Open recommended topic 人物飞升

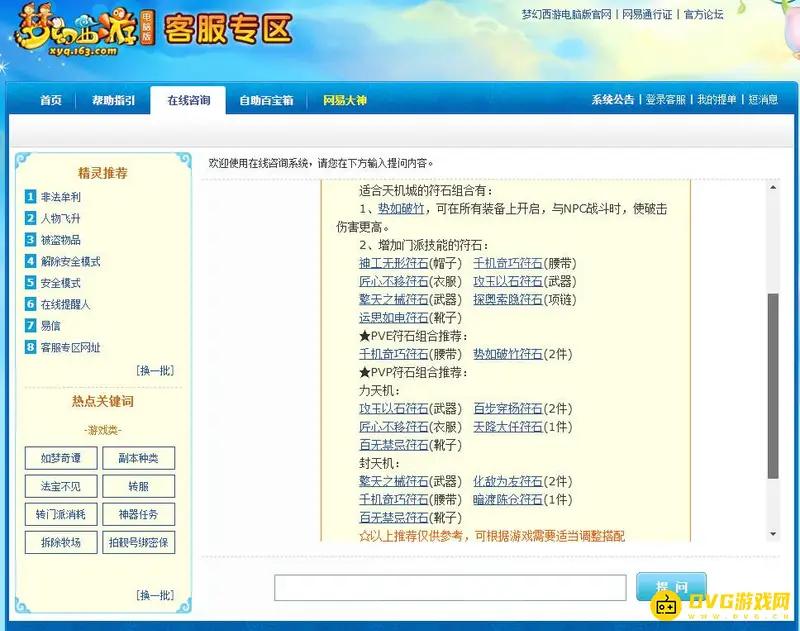pos(61,218)
